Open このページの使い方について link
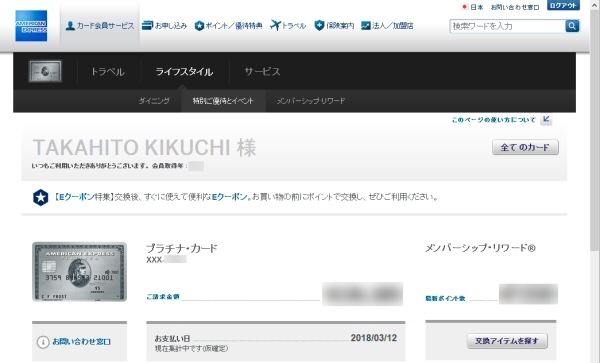This screenshot has width=600, height=363. click(x=493, y=120)
